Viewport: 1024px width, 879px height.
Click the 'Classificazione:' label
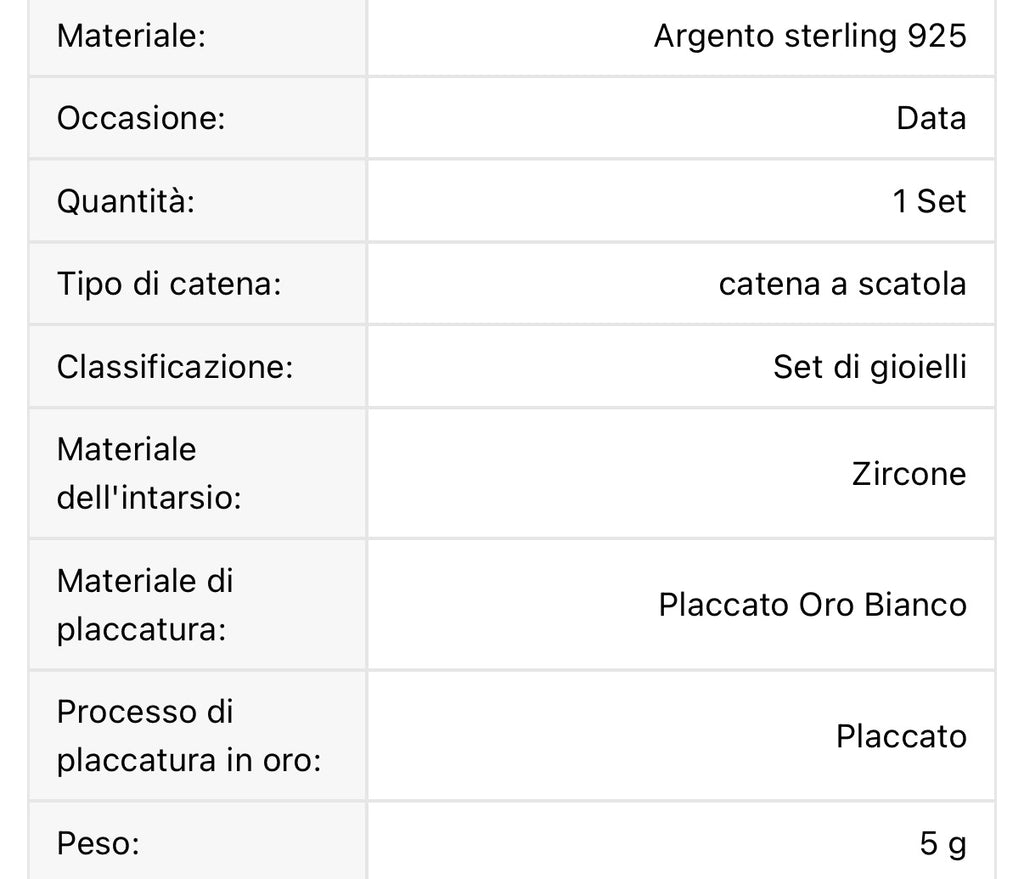coord(174,367)
